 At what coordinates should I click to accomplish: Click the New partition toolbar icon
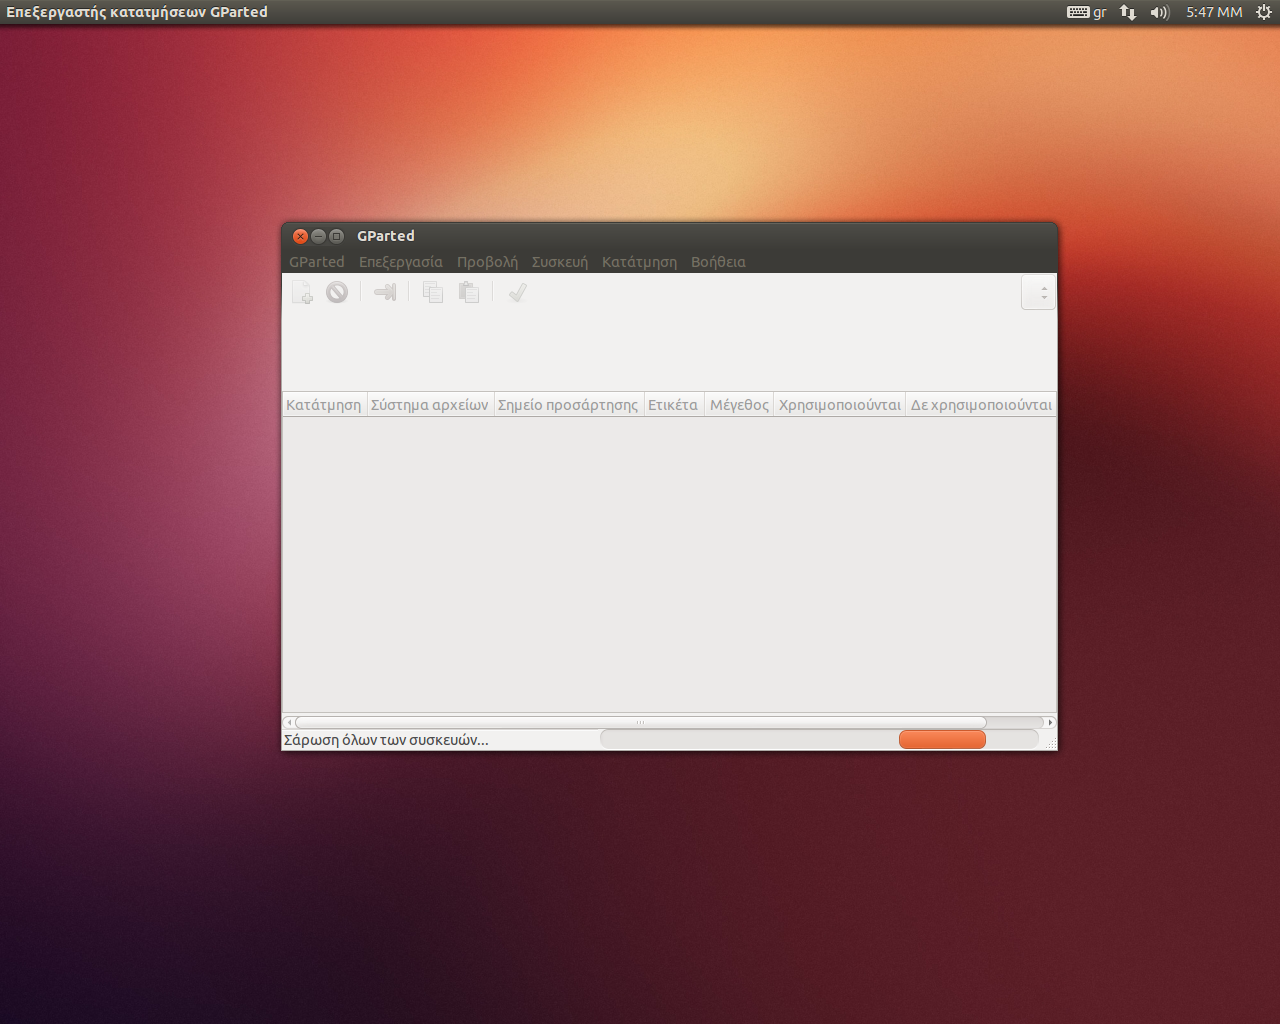302,292
